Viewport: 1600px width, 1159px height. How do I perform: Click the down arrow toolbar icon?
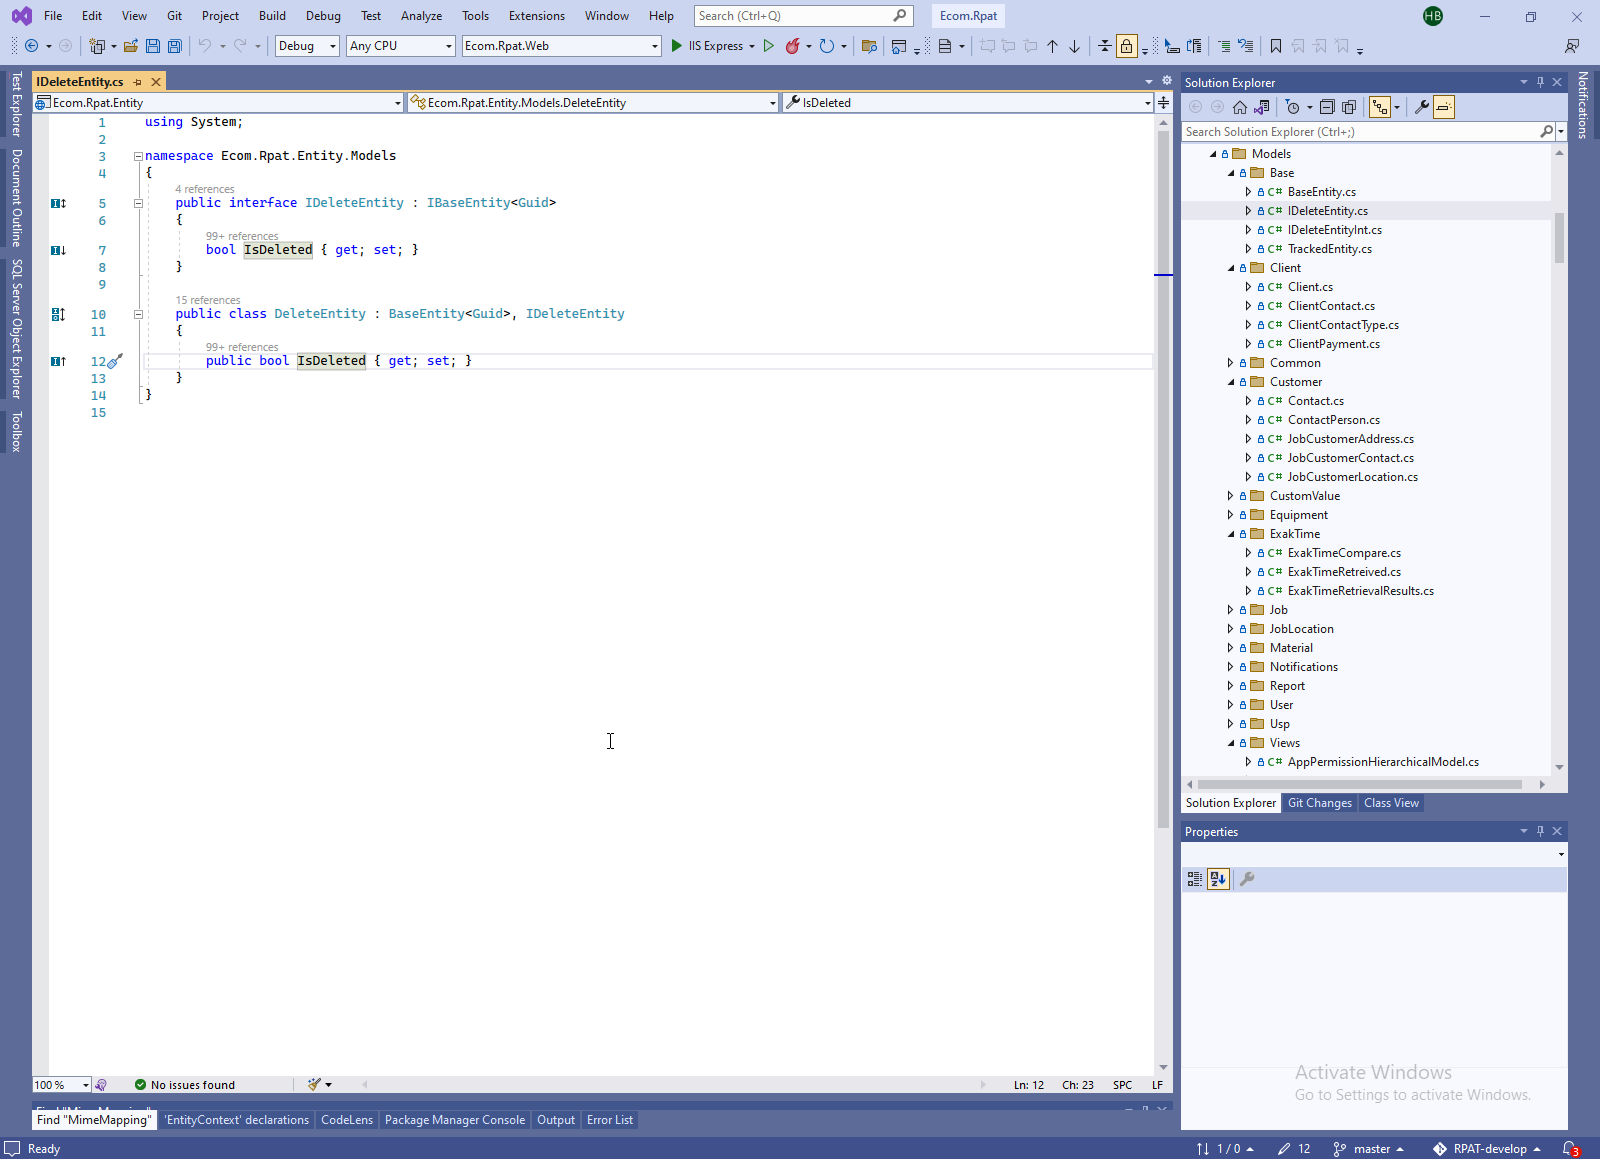(1075, 46)
